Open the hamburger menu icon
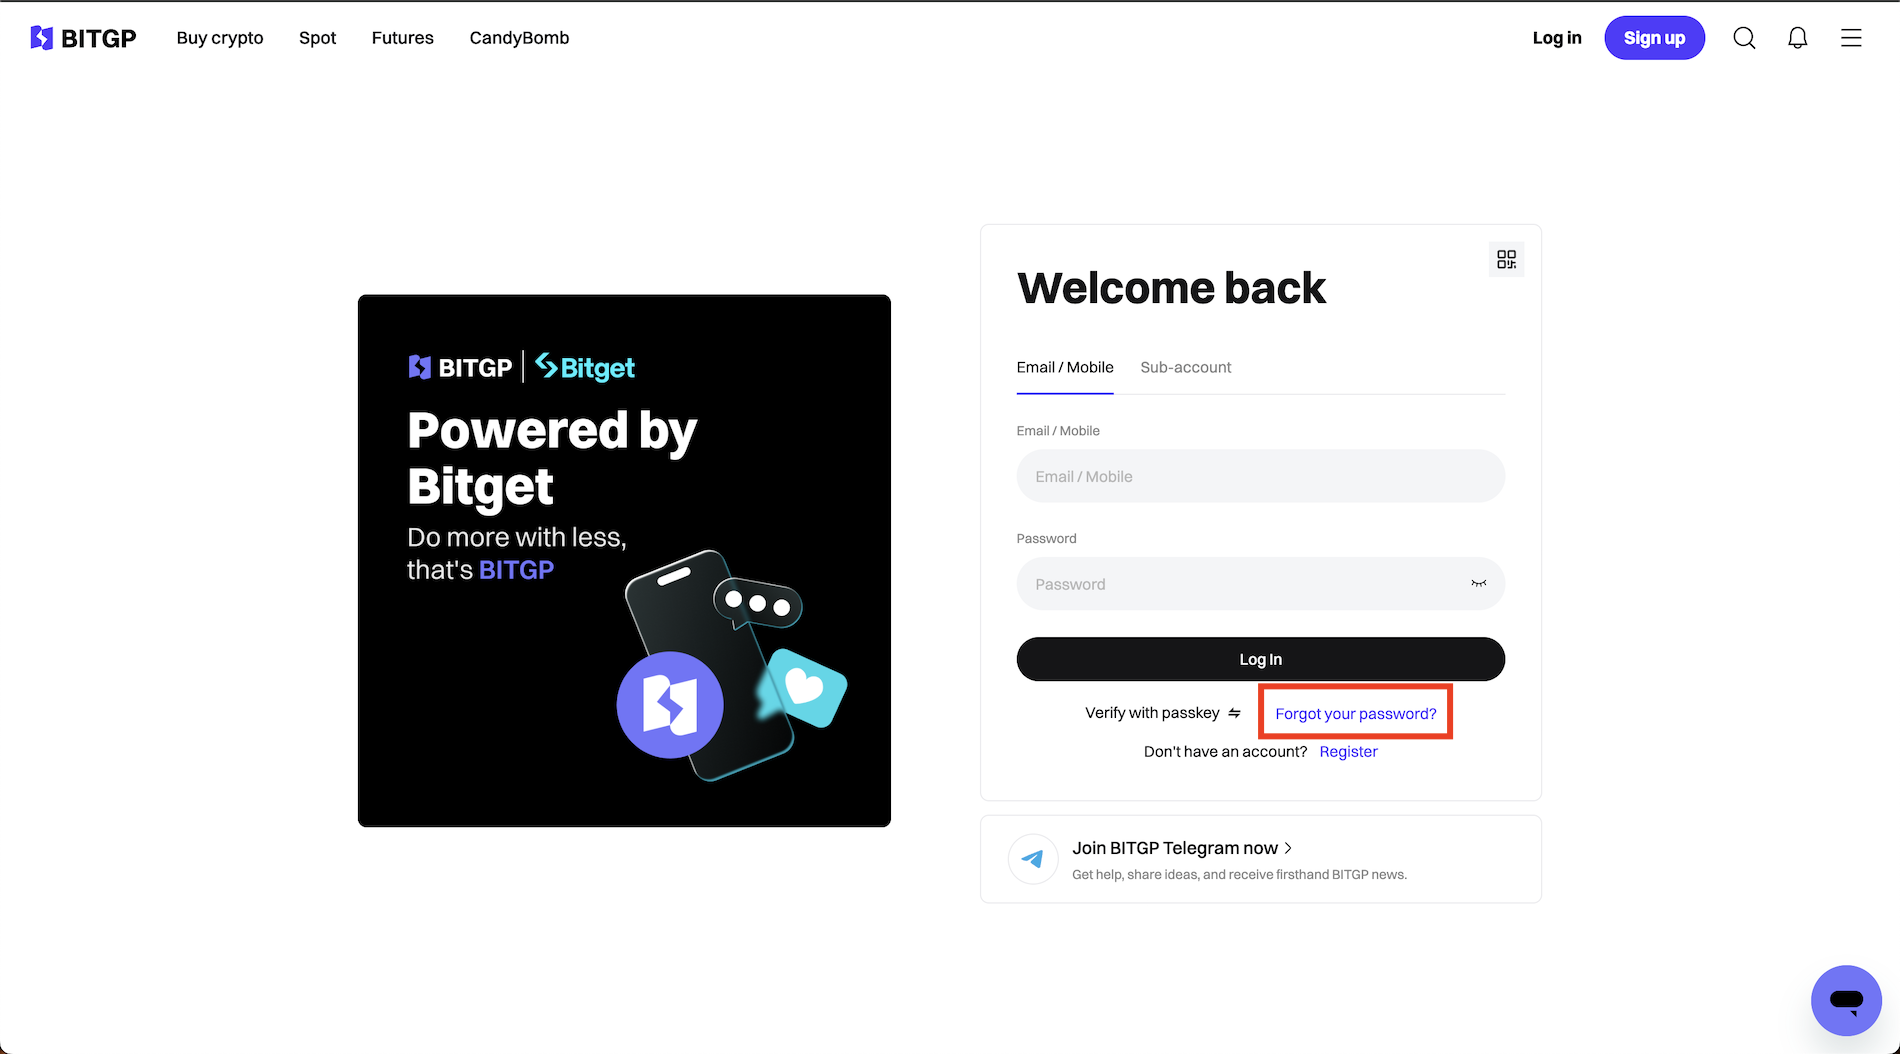Viewport: 1900px width, 1054px height. [x=1851, y=38]
